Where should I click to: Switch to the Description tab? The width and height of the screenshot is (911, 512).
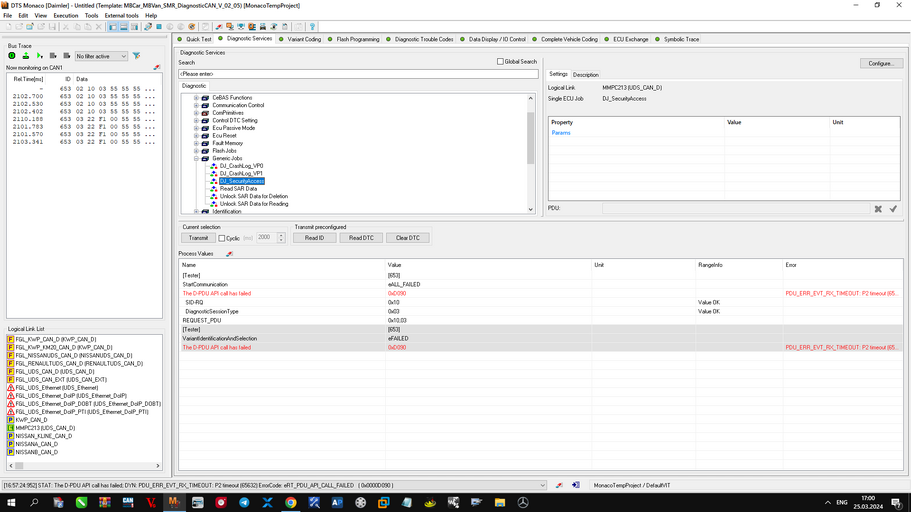point(586,75)
